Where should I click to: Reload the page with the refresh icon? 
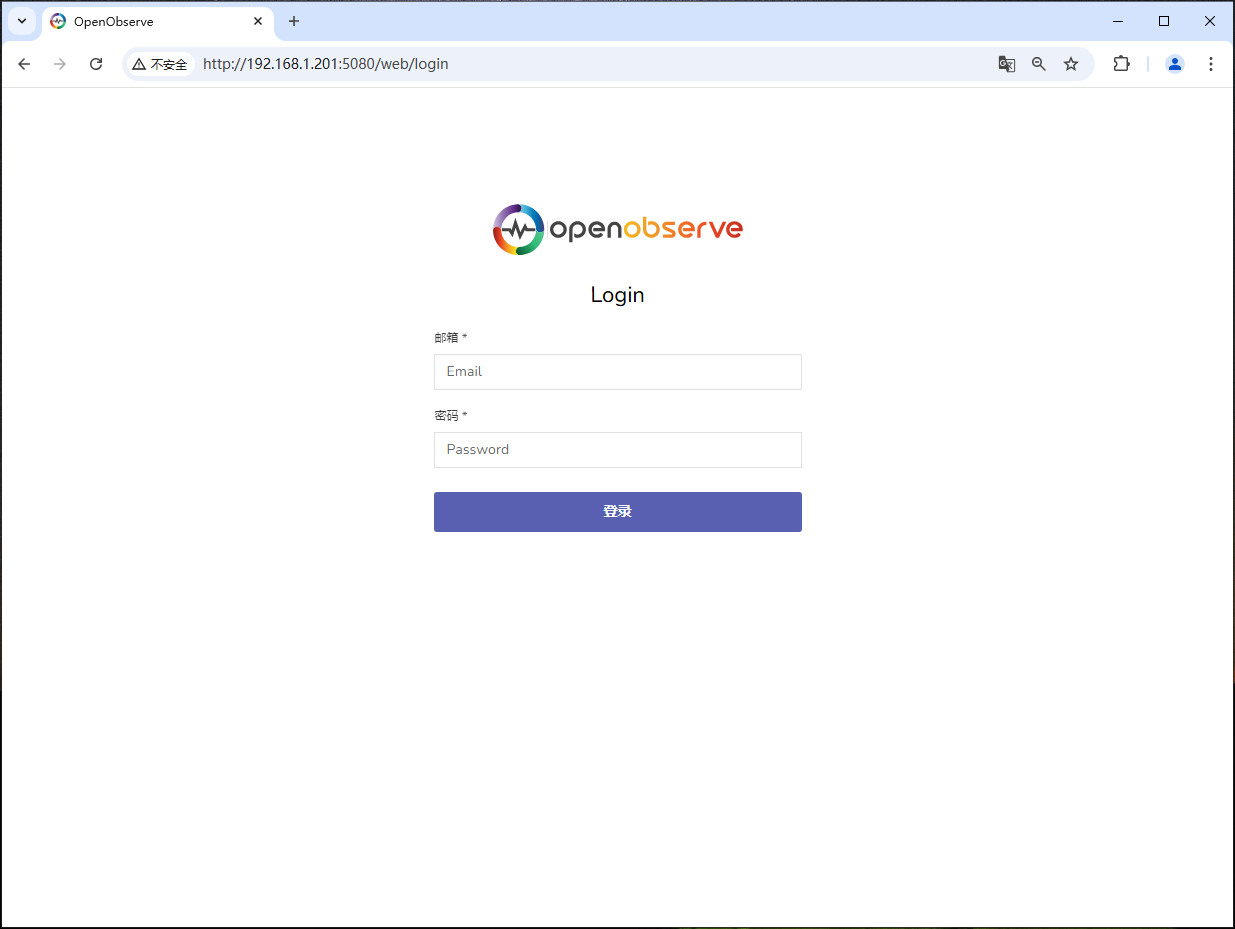tap(96, 63)
